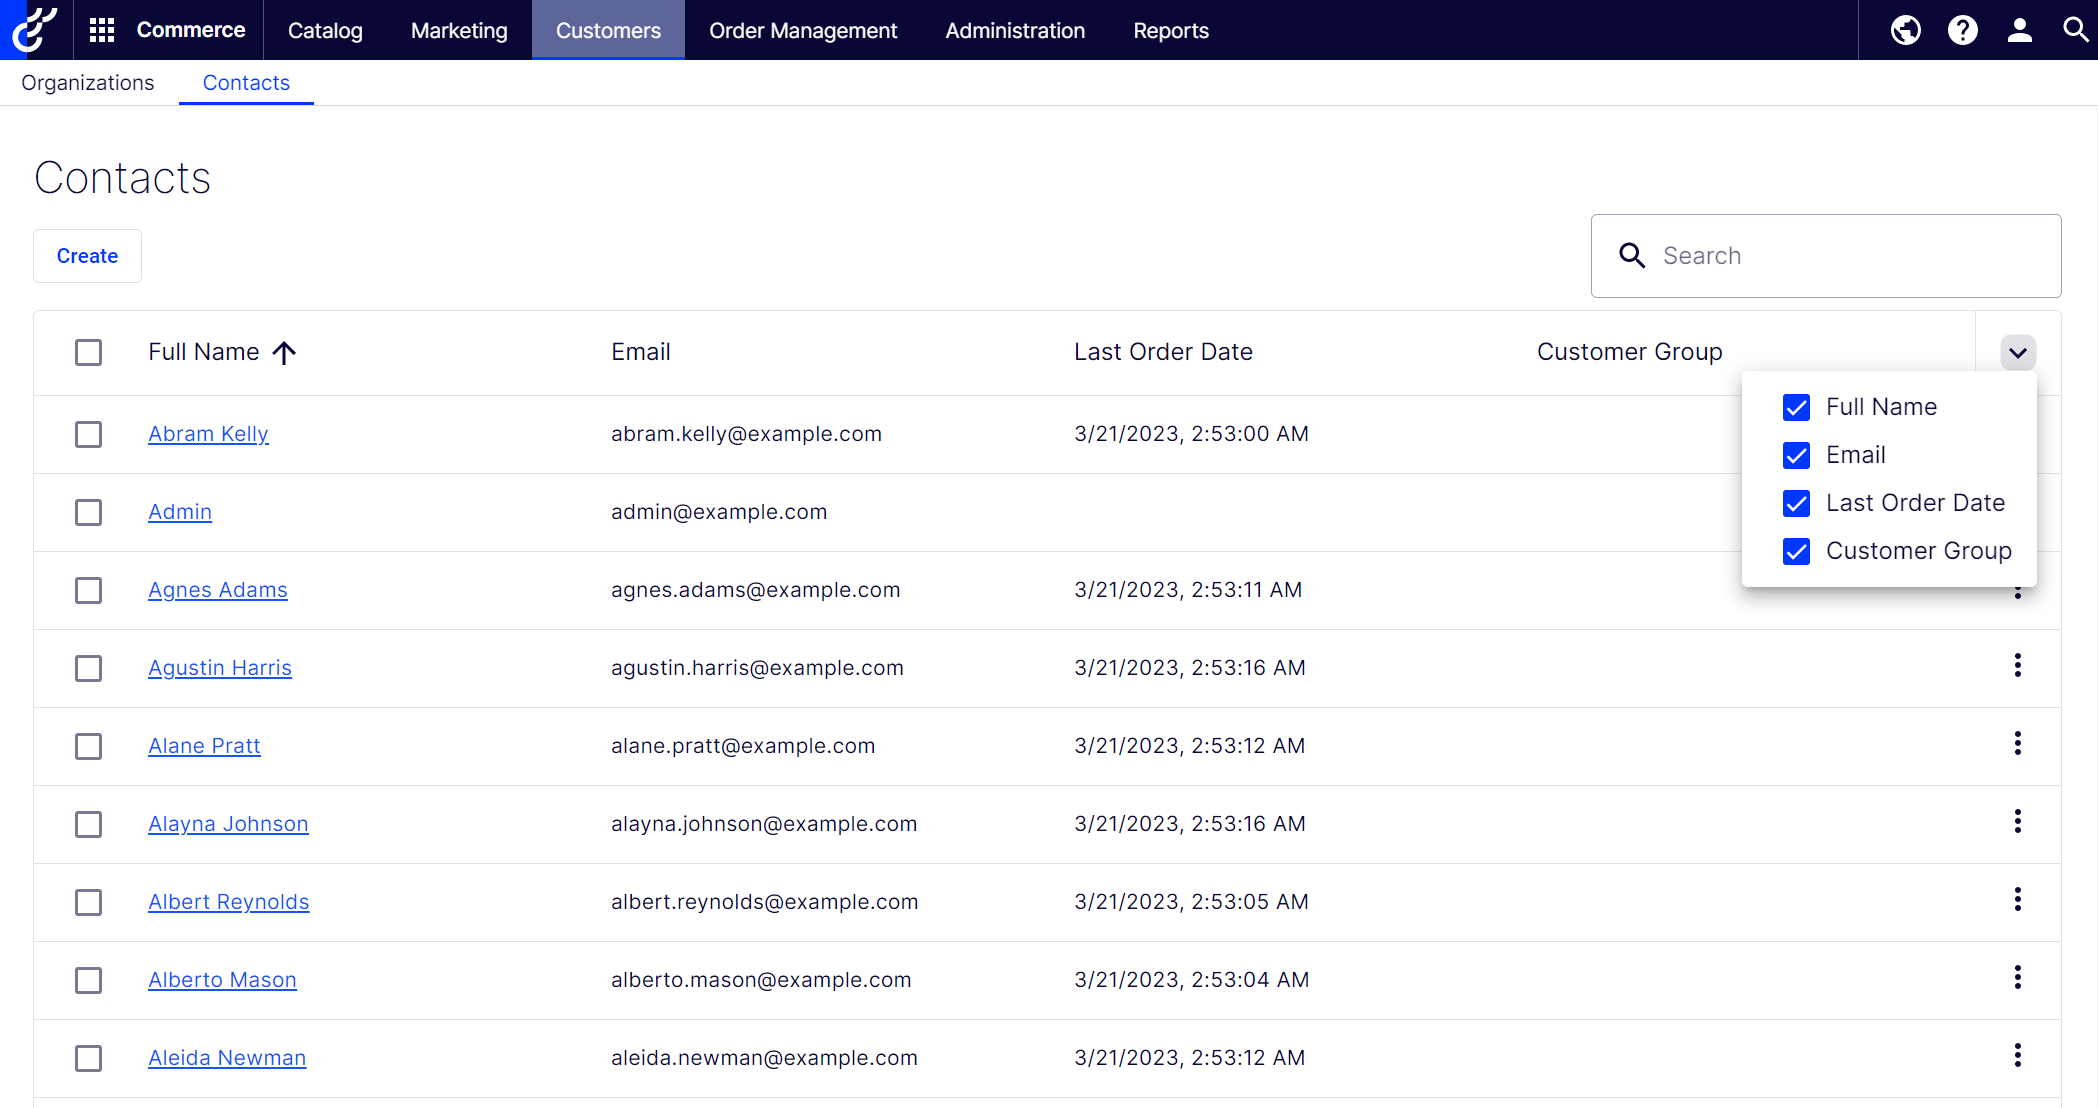Viewport: 2098px width, 1108px height.
Task: Click the Contacts page heading
Action: [123, 178]
